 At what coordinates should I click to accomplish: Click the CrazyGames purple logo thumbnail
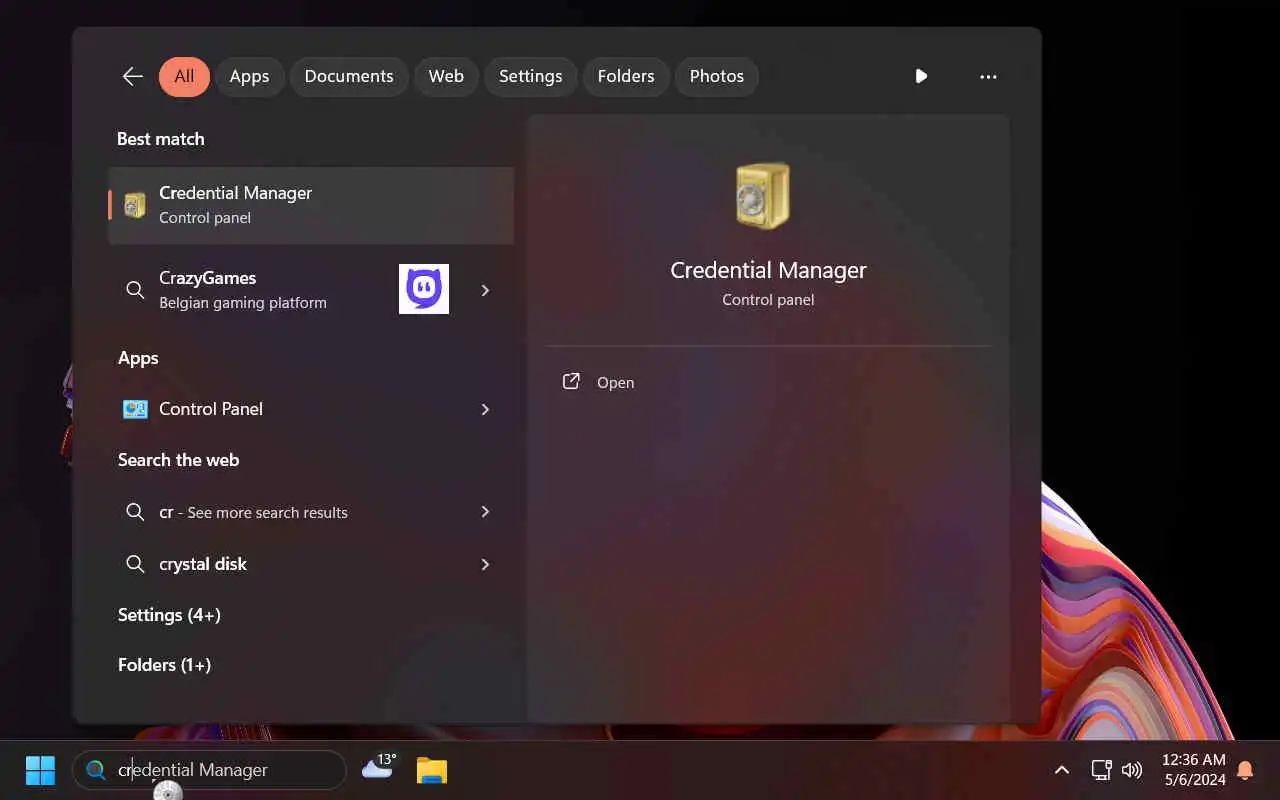(x=424, y=289)
